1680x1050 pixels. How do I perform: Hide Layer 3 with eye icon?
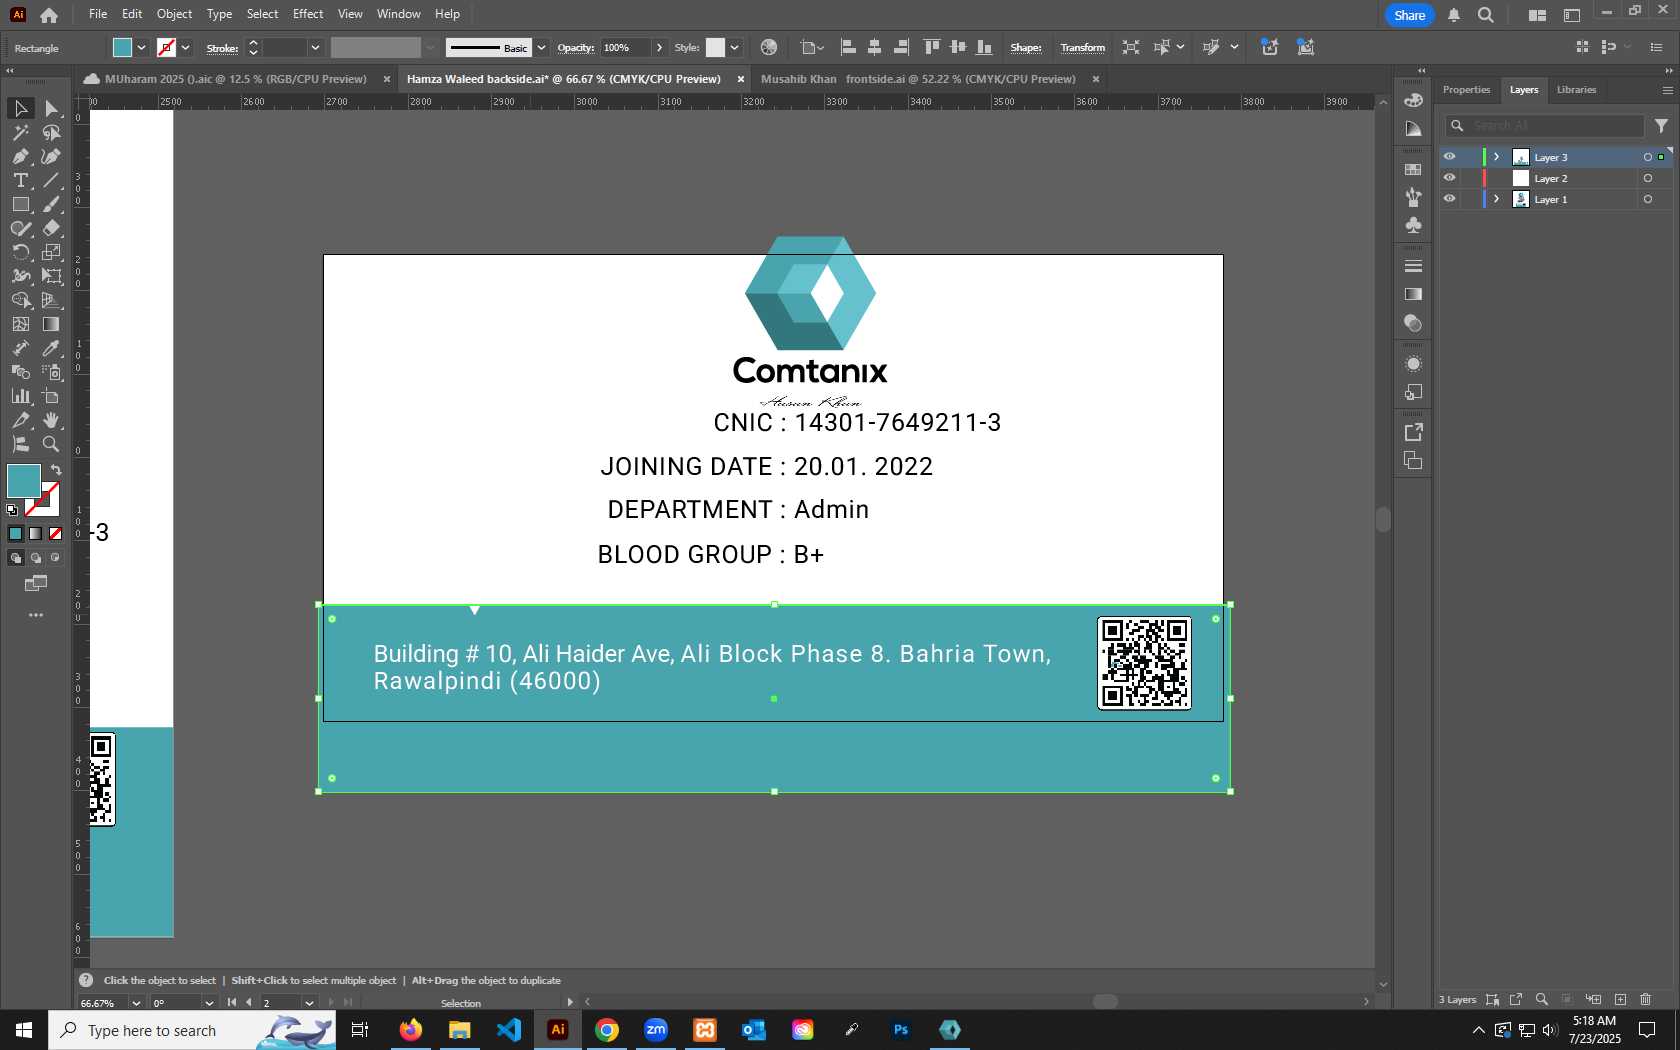[x=1449, y=157]
